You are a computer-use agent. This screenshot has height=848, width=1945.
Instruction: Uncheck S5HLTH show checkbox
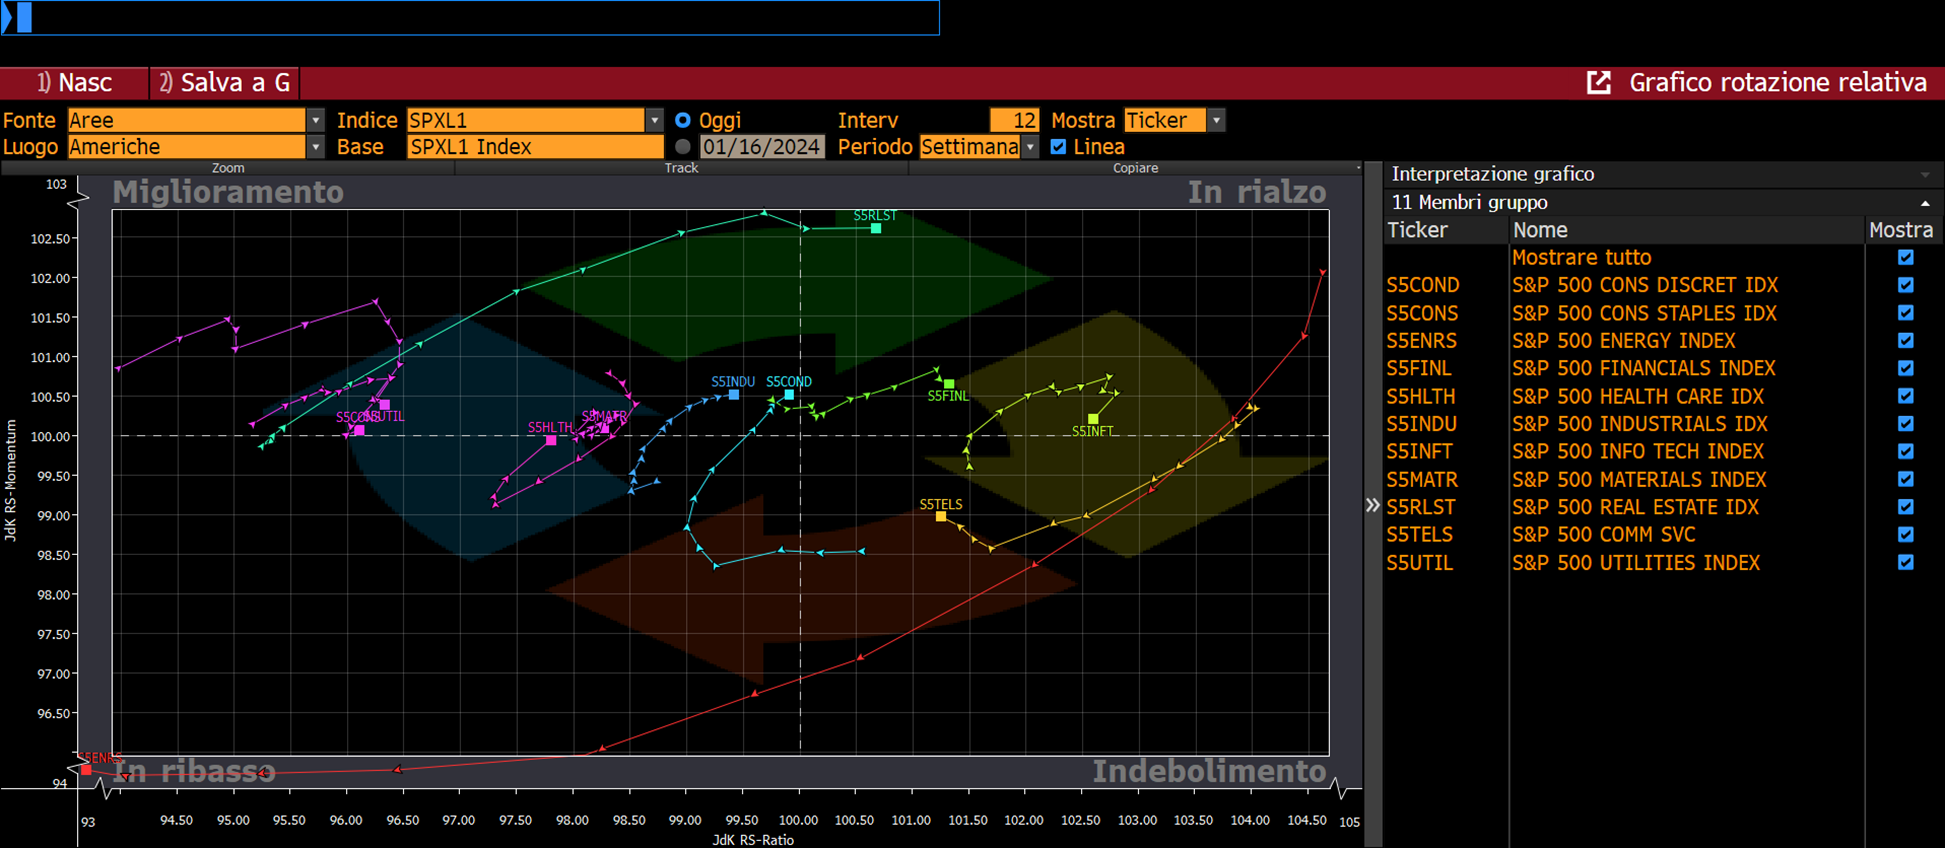[1906, 396]
